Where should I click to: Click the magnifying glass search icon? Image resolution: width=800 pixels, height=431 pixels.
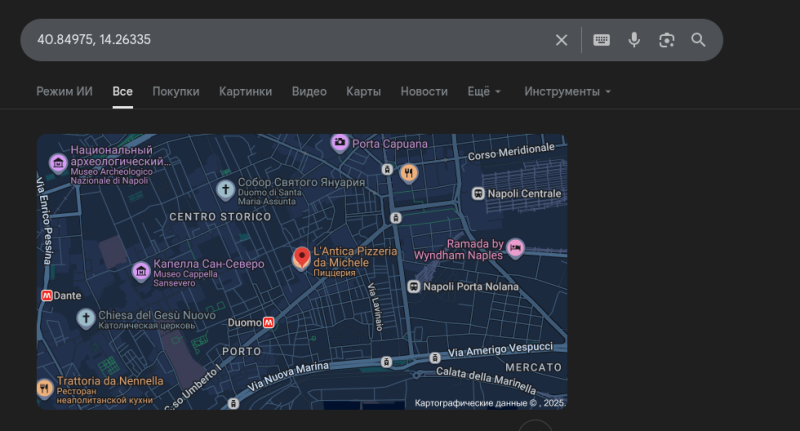pyautogui.click(x=698, y=40)
